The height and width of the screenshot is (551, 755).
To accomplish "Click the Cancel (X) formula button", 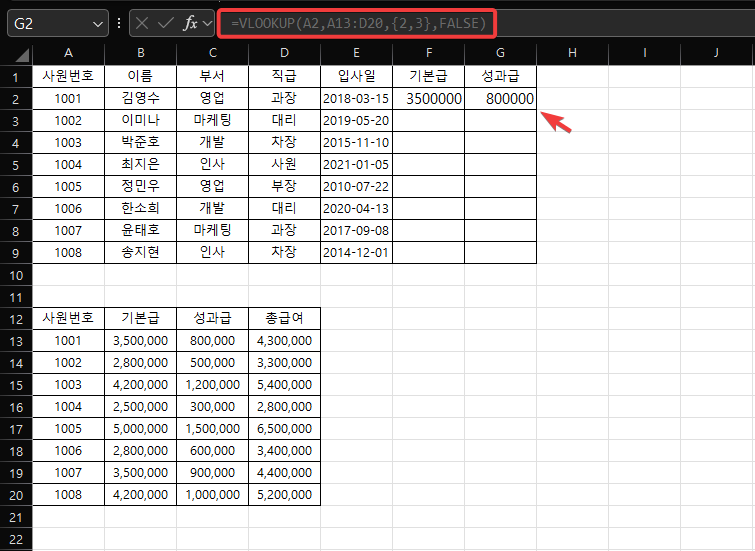I will point(142,23).
